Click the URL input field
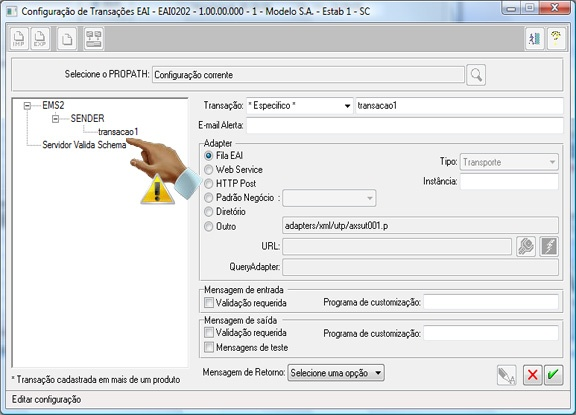 pyautogui.click(x=397, y=246)
